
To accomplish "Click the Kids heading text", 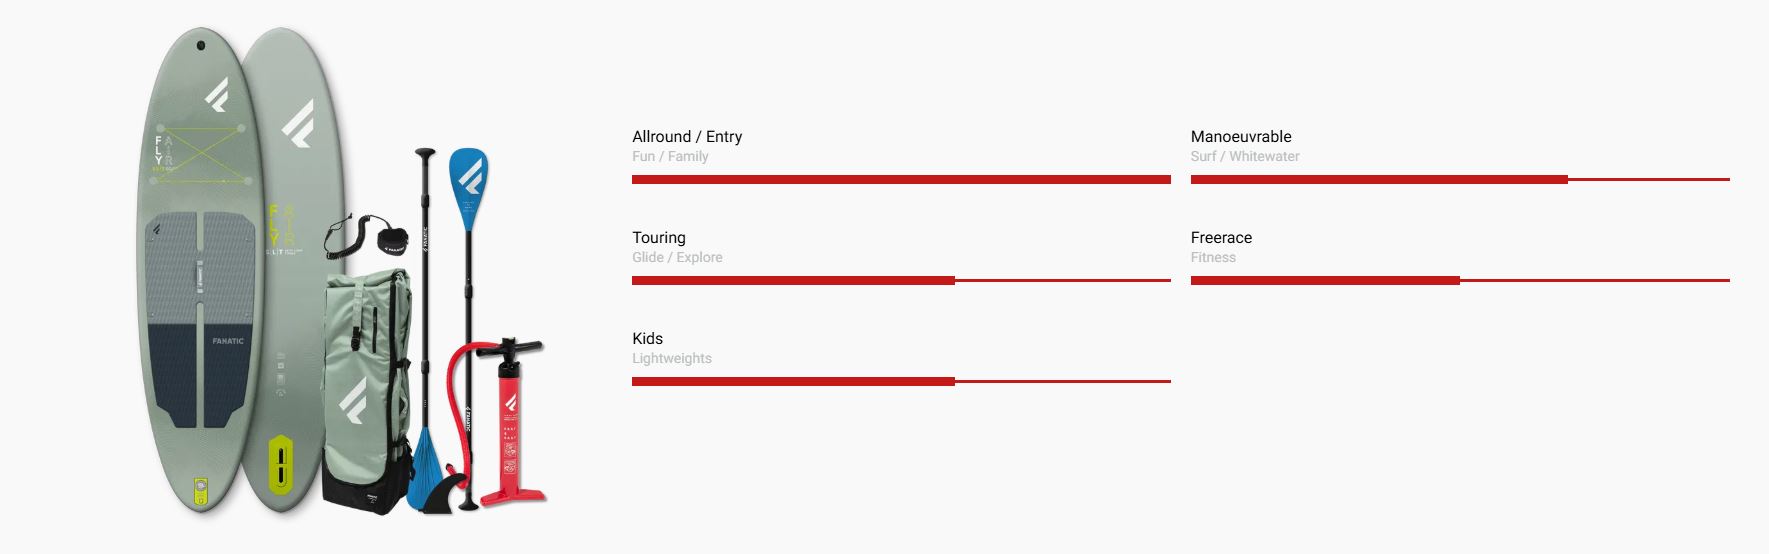I will coord(647,339).
